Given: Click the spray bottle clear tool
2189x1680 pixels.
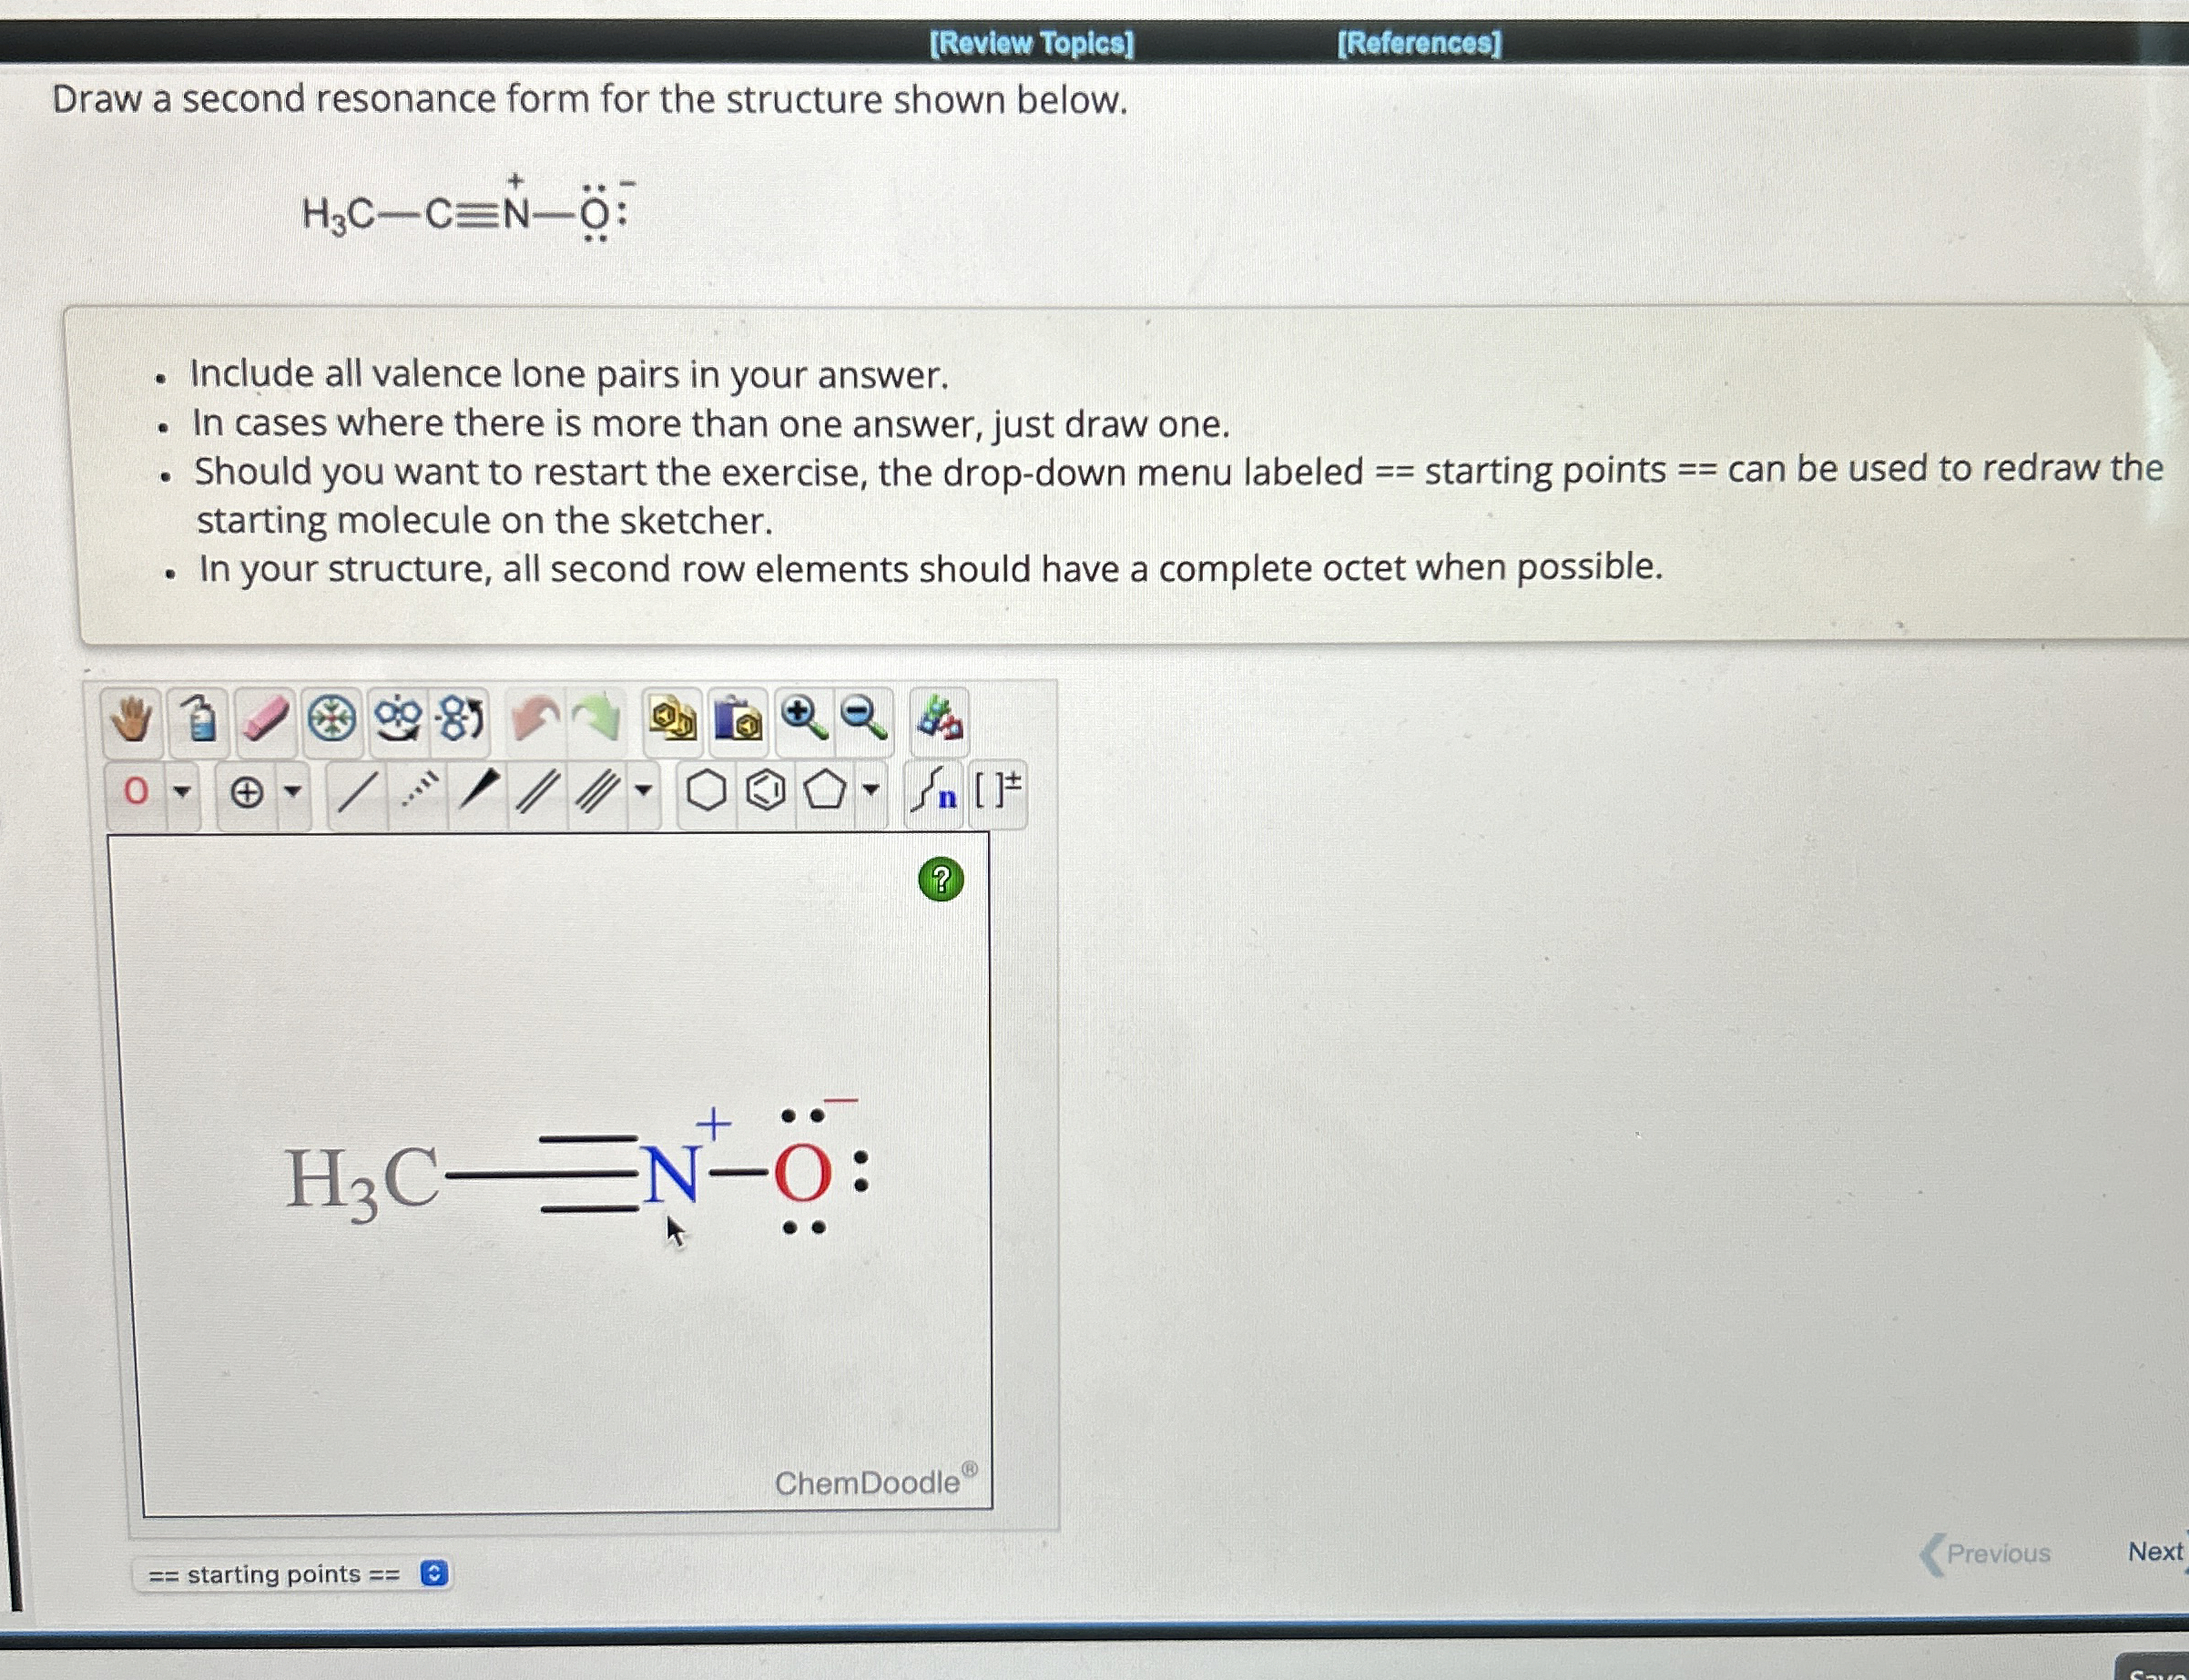Looking at the screenshot, I should pyautogui.click(x=200, y=719).
